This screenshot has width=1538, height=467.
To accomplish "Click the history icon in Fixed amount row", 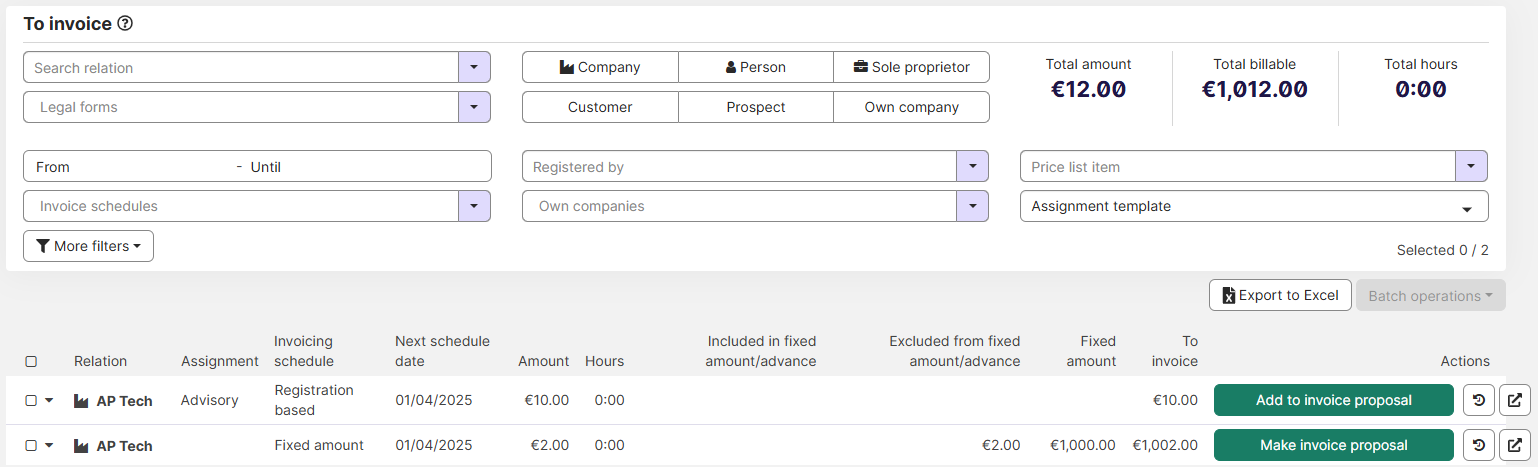I will coord(1479,445).
